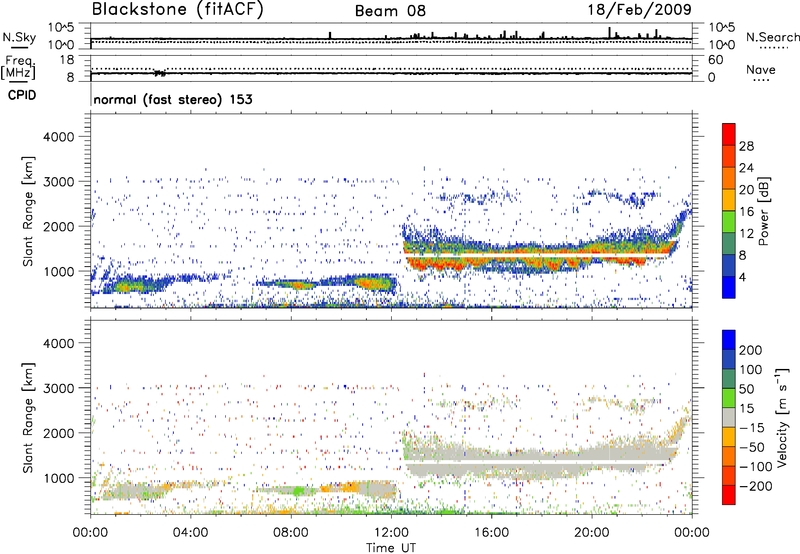Pick the gray Velocity segment between -15 and 15
This screenshot has height=554, width=800.
click(x=729, y=417)
